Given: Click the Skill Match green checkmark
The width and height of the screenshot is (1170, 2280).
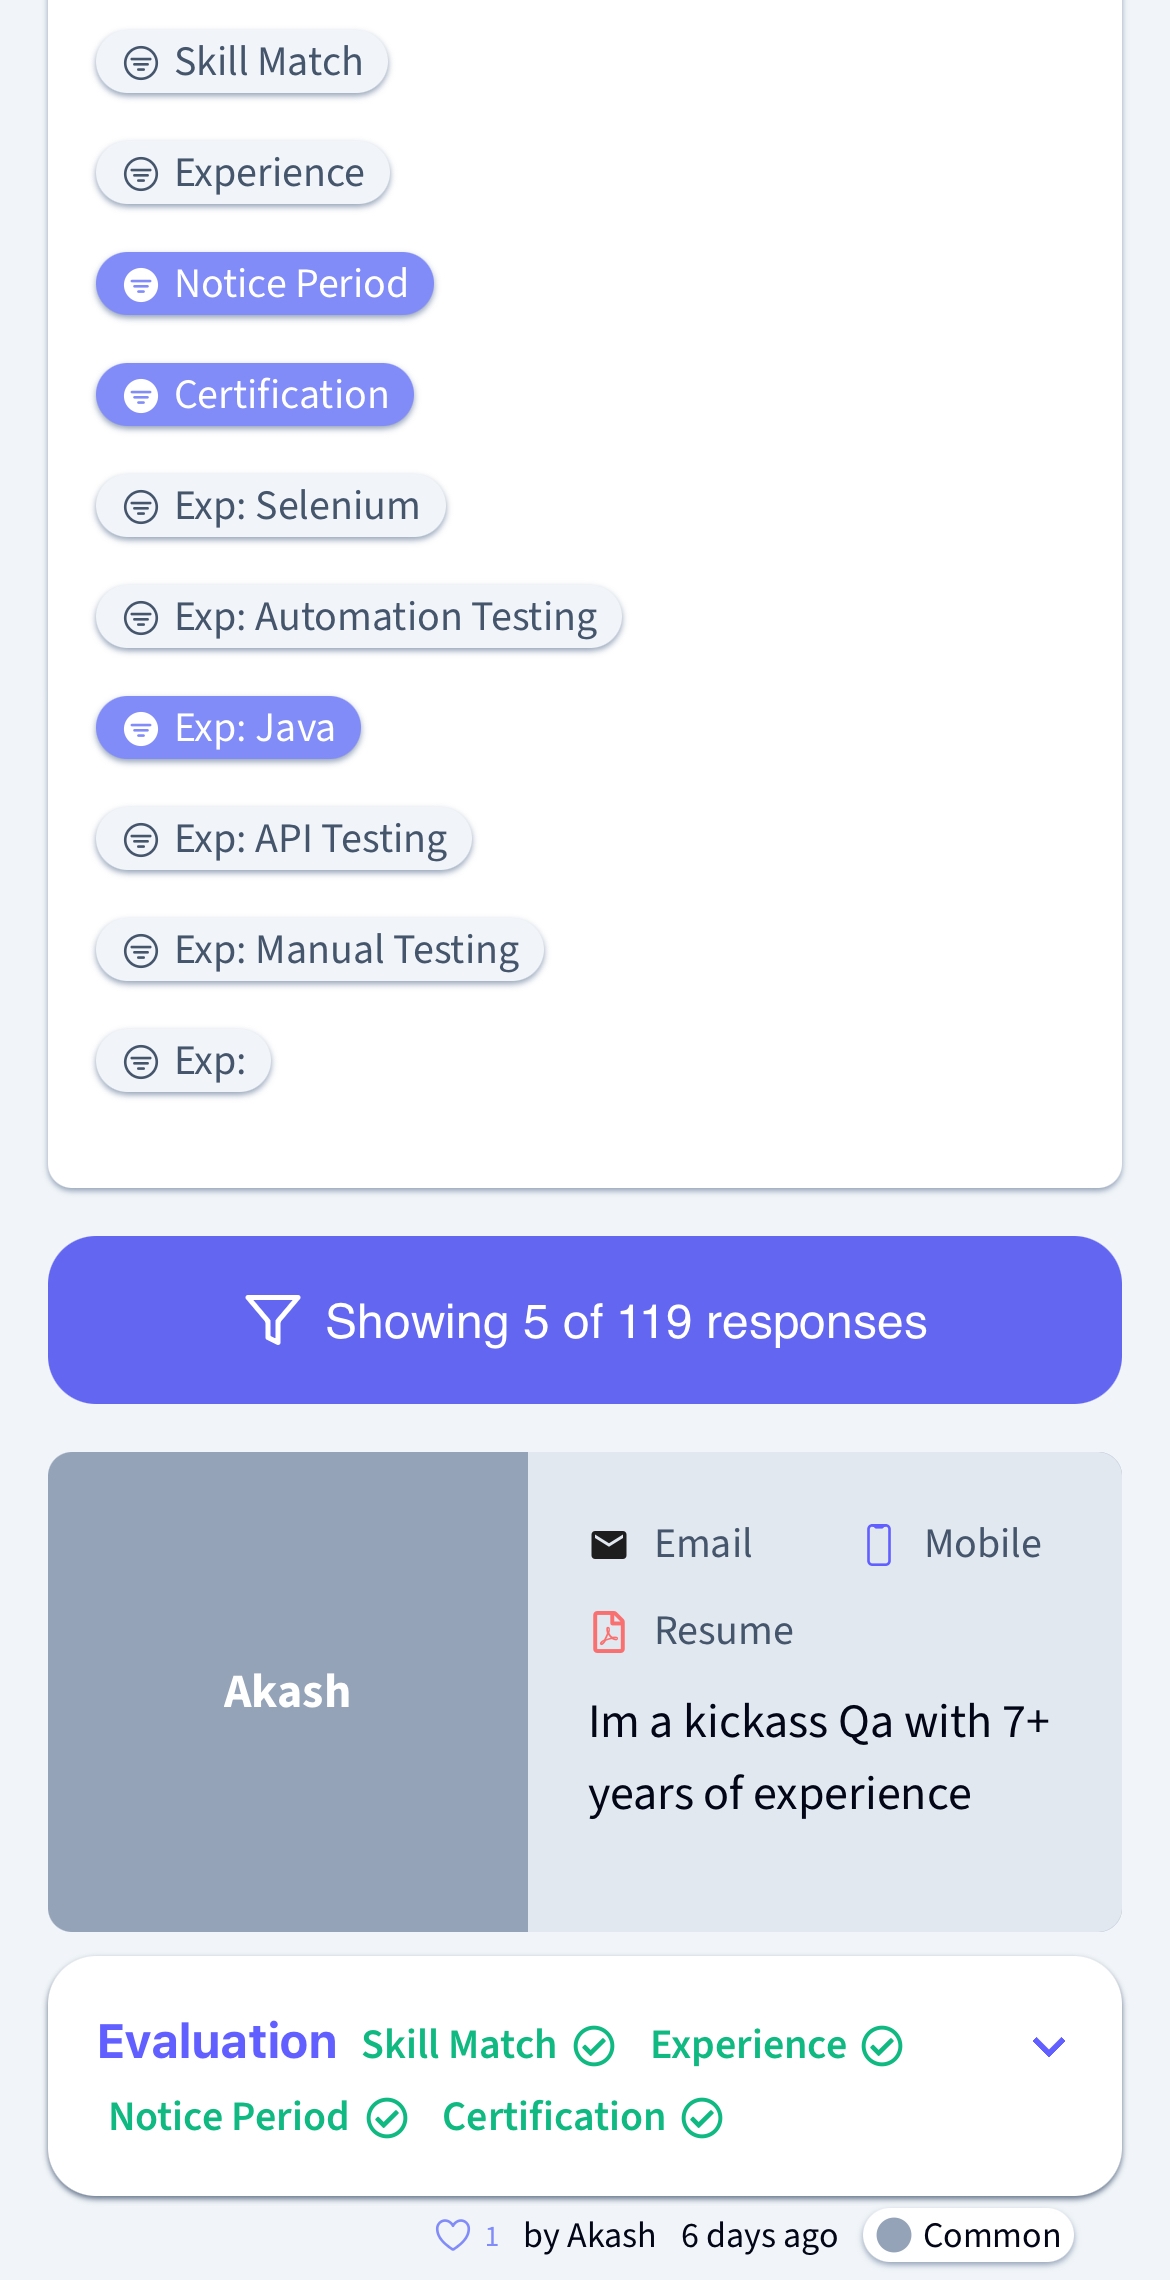Looking at the screenshot, I should click(594, 2046).
